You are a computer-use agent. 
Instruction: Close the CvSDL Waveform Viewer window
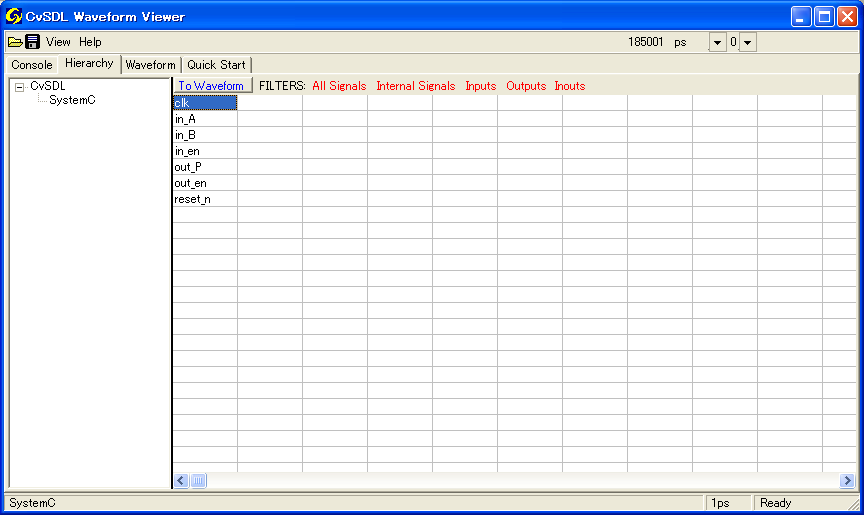pyautogui.click(x=847, y=17)
